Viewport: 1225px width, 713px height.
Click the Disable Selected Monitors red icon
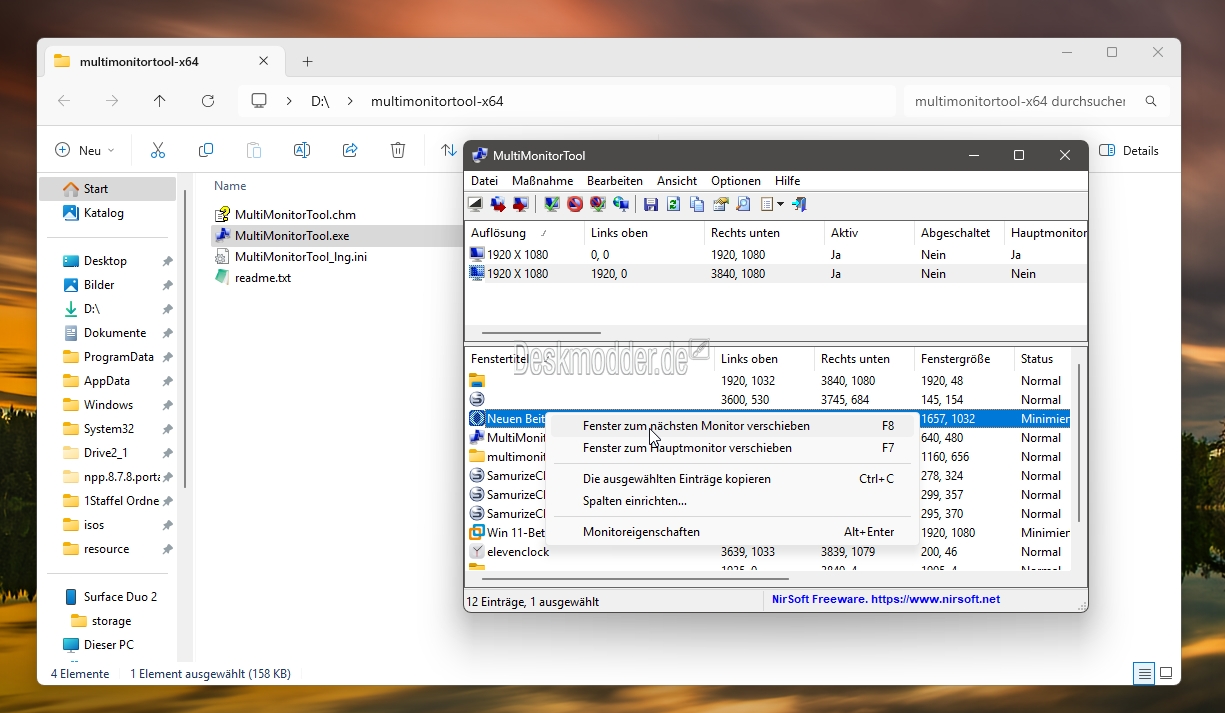click(575, 204)
